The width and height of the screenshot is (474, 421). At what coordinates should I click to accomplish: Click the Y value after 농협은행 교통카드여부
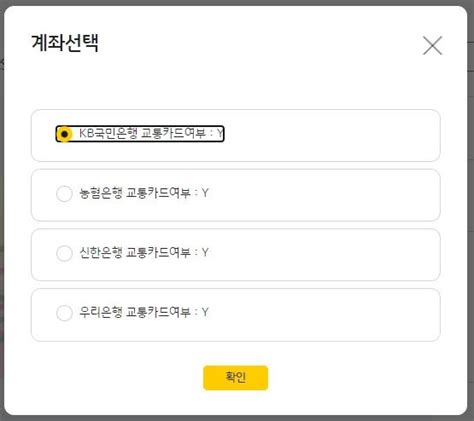click(205, 193)
